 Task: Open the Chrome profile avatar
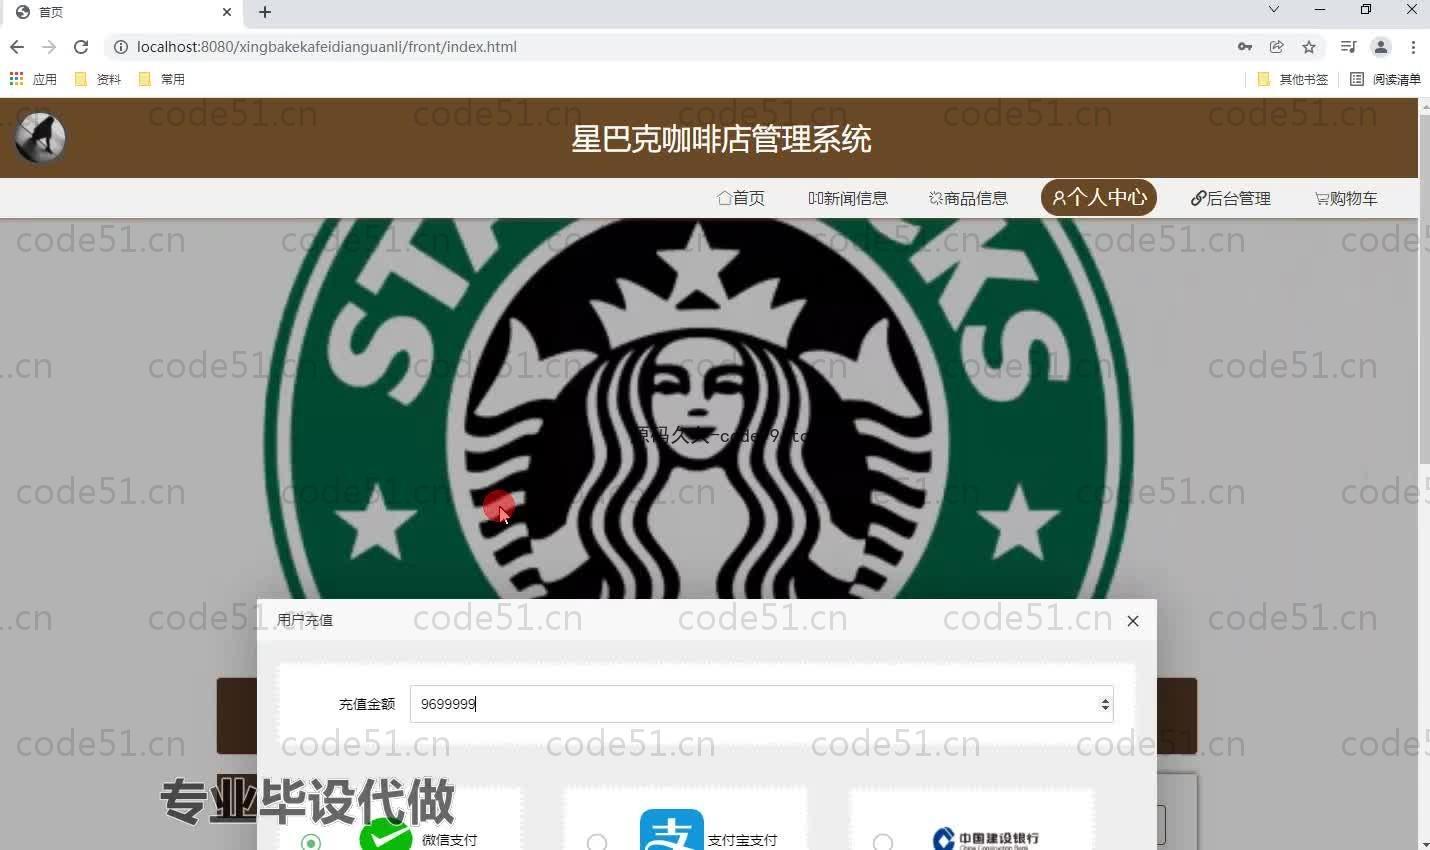pos(1381,47)
